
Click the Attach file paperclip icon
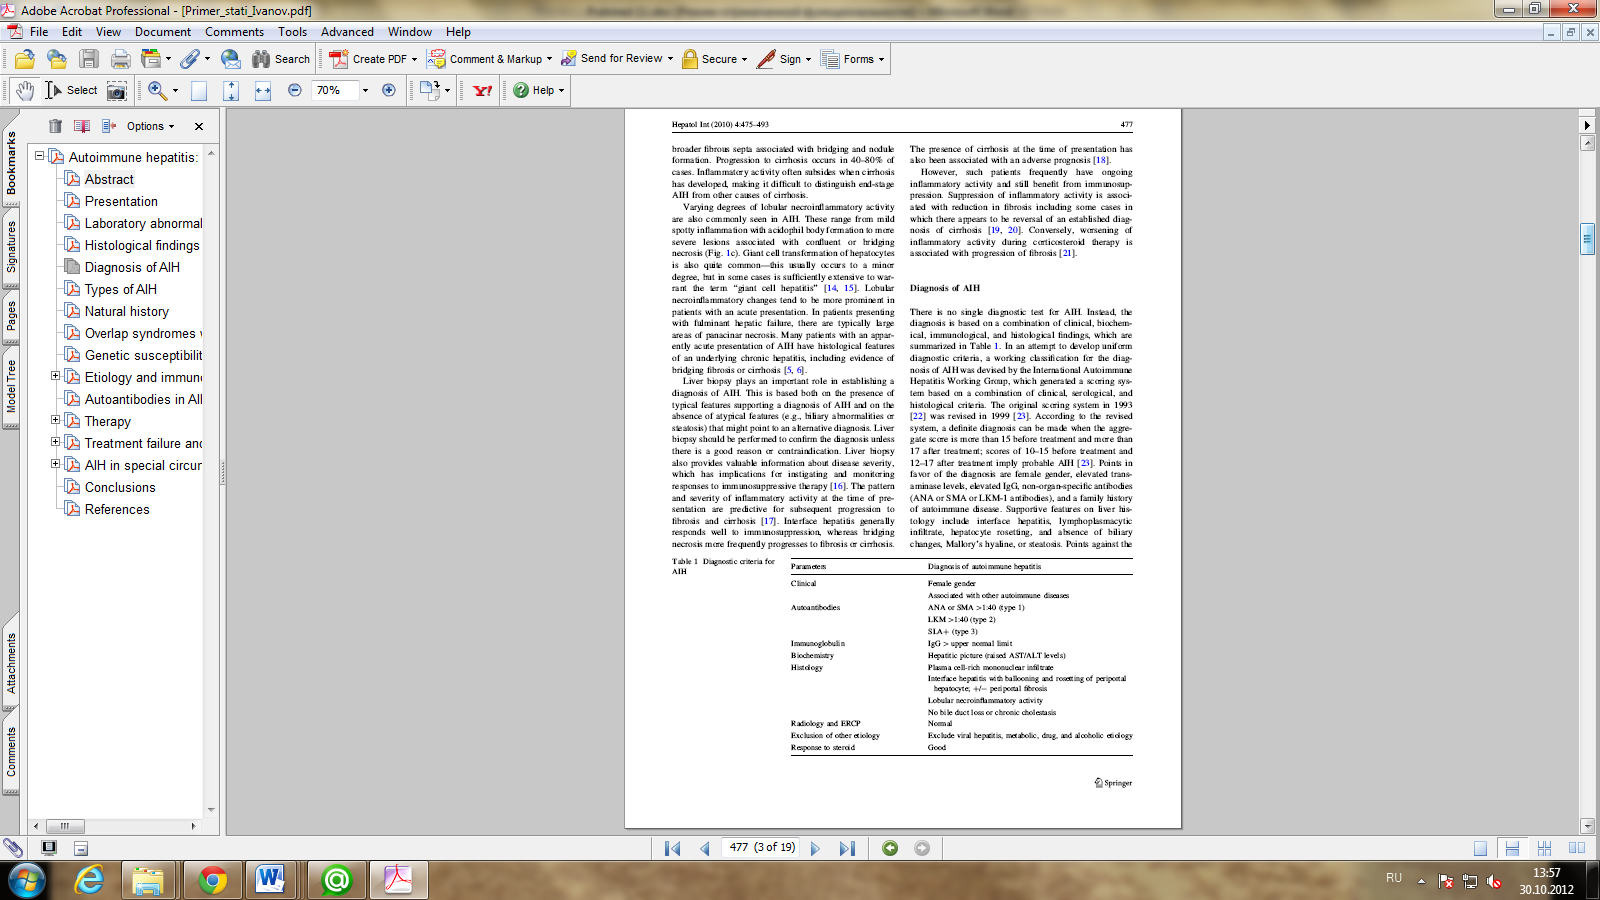tap(190, 59)
